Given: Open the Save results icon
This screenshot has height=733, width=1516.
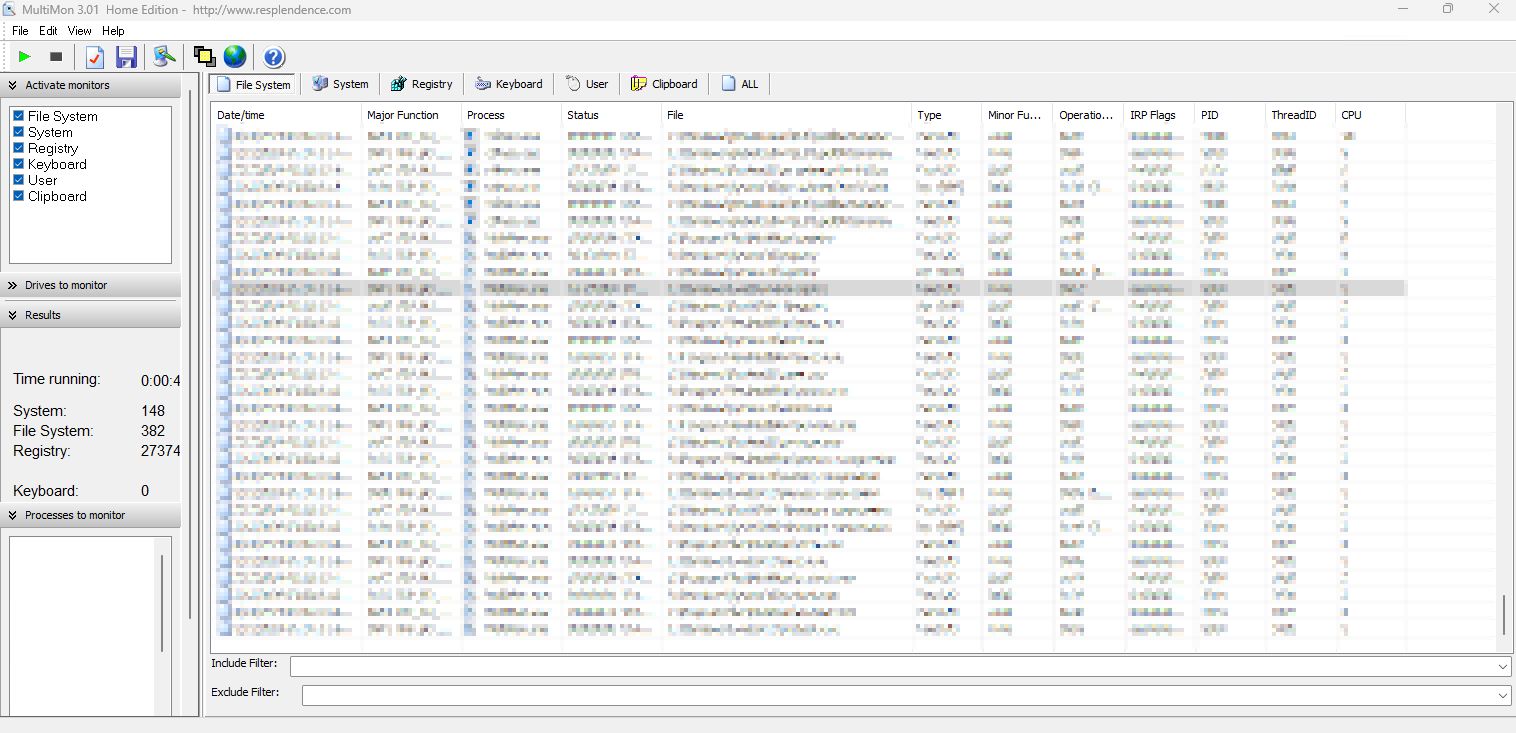Looking at the screenshot, I should point(126,56).
